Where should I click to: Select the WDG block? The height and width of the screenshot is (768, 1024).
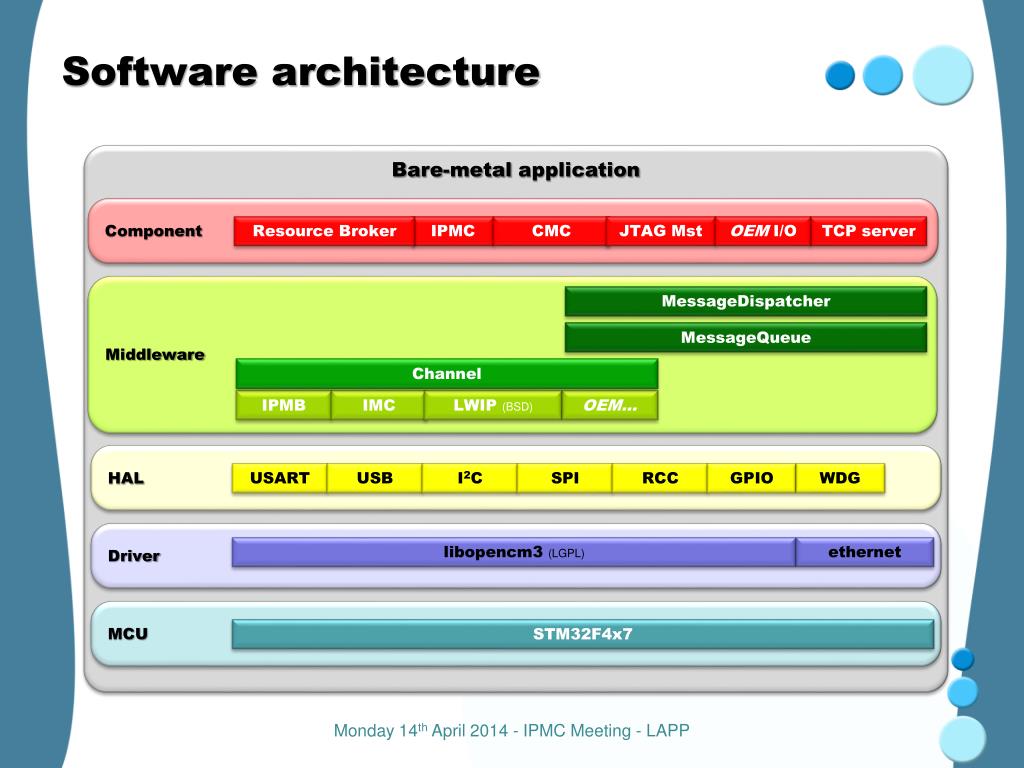click(x=840, y=478)
